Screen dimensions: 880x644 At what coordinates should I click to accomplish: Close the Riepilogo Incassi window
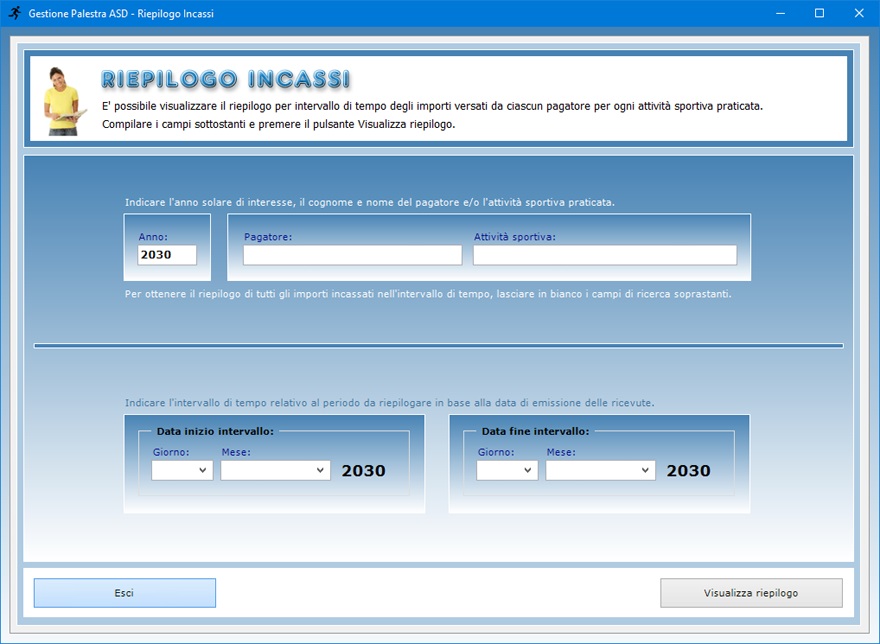tap(859, 13)
